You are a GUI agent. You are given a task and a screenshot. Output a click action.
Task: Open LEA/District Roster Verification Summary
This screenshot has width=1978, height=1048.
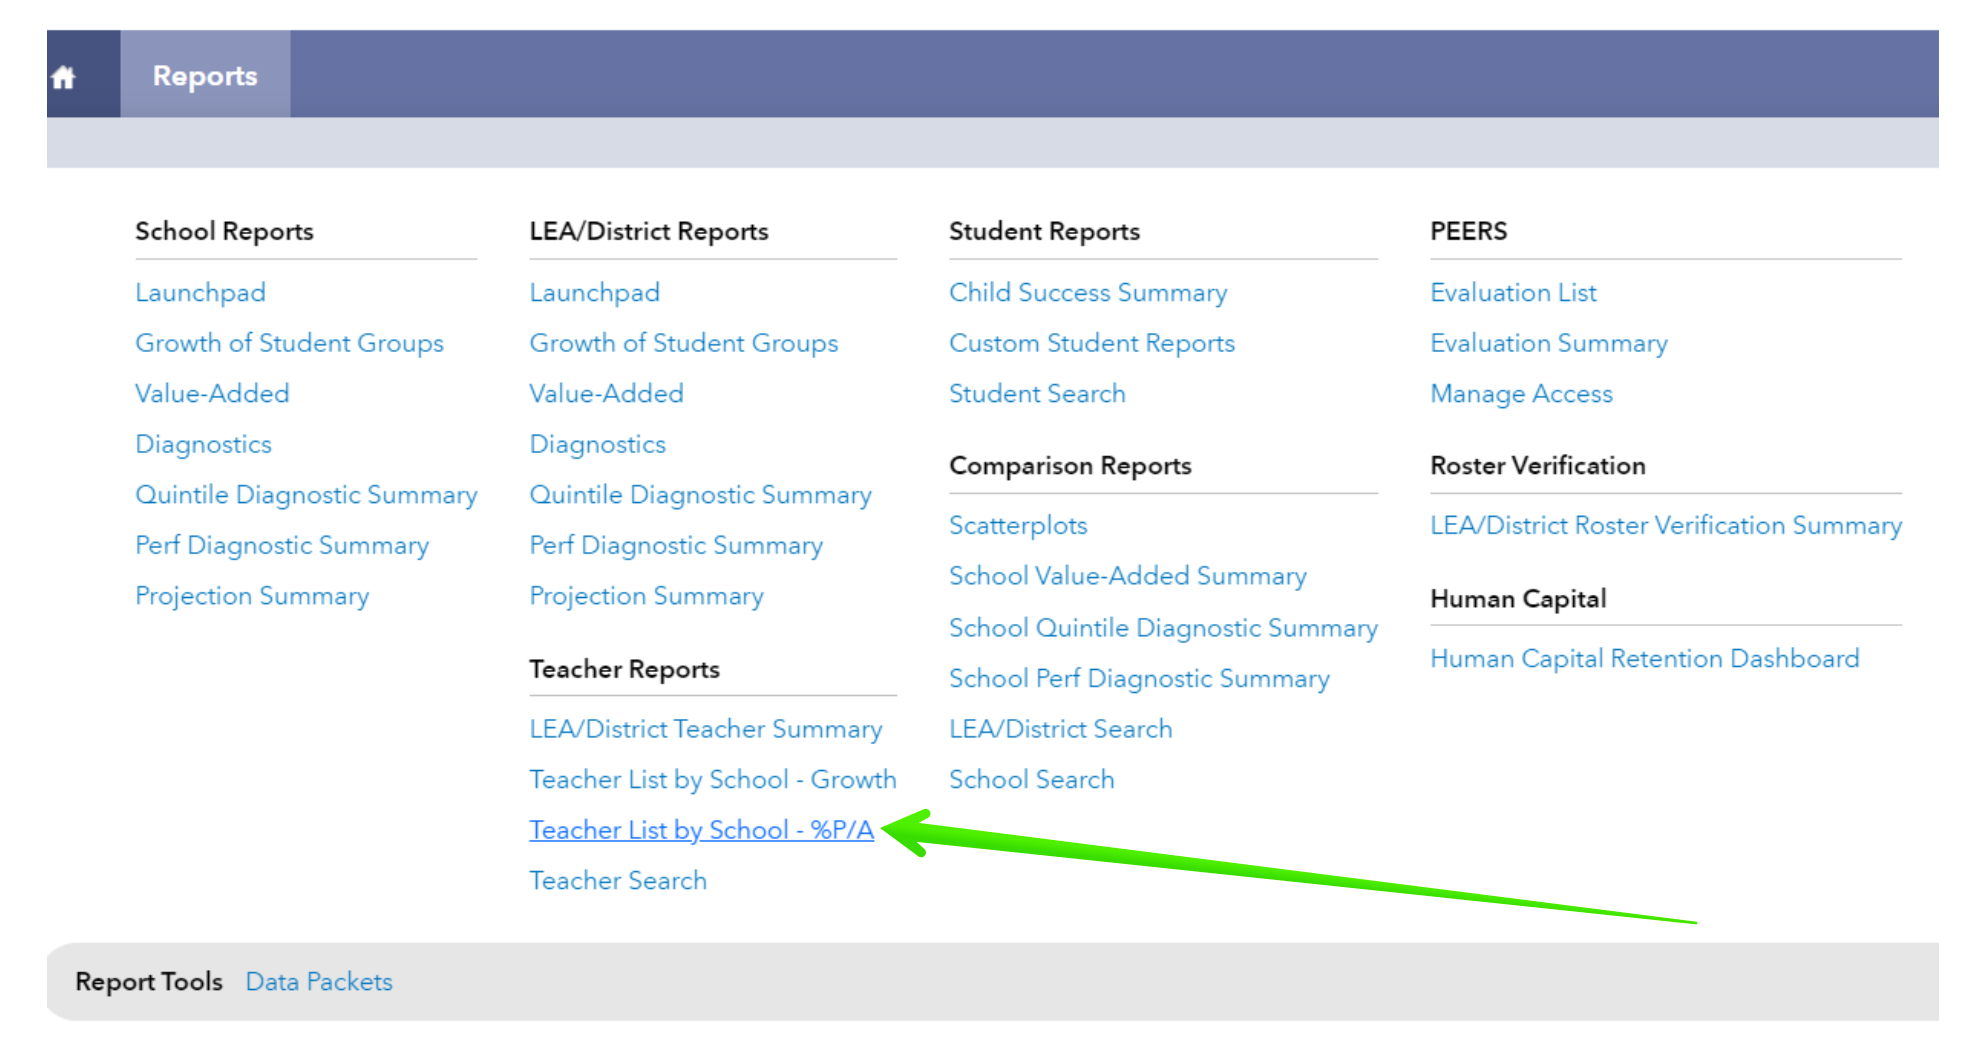coord(1665,526)
